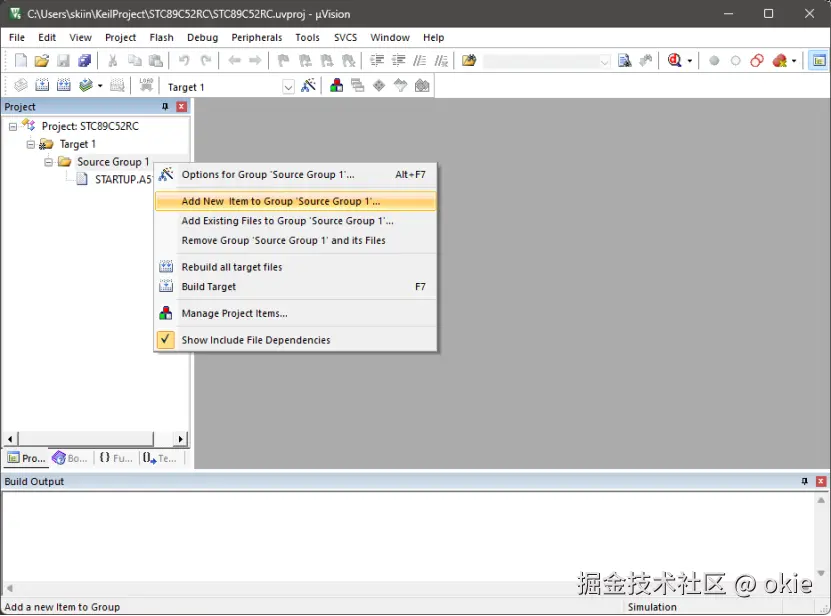Click the Kill All Breakpoints icon
The width and height of the screenshot is (831, 616).
click(x=780, y=60)
